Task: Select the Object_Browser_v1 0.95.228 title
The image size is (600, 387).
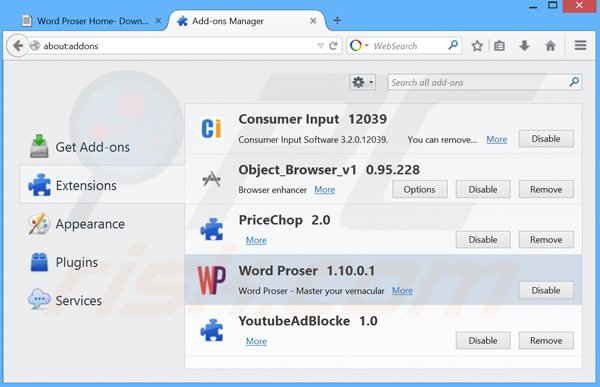Action: [329, 170]
